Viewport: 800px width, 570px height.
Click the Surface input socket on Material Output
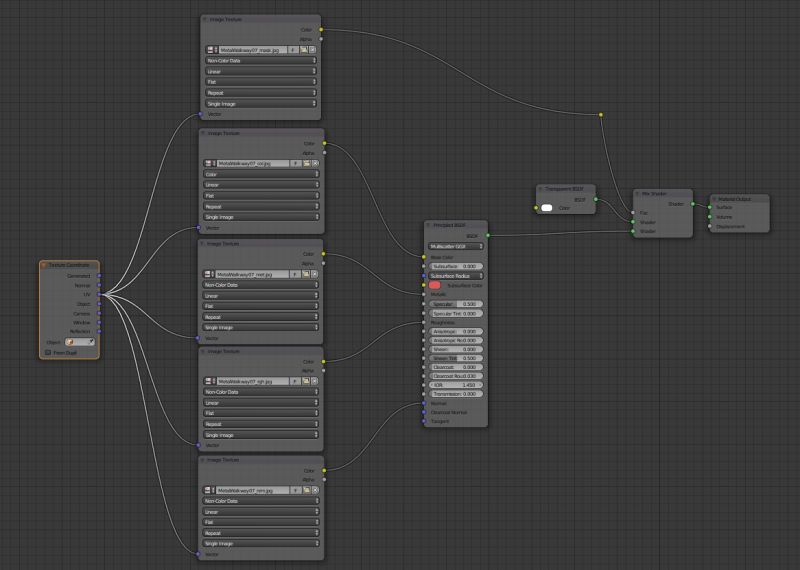[x=709, y=207]
